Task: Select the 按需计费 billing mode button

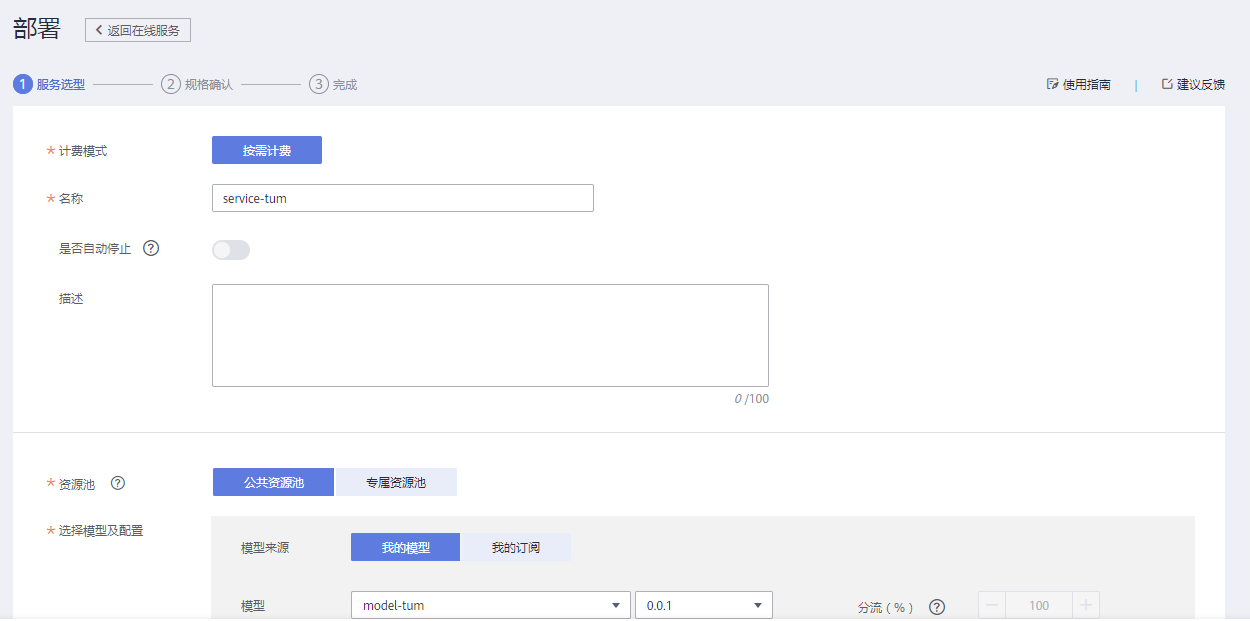Action: tap(267, 150)
